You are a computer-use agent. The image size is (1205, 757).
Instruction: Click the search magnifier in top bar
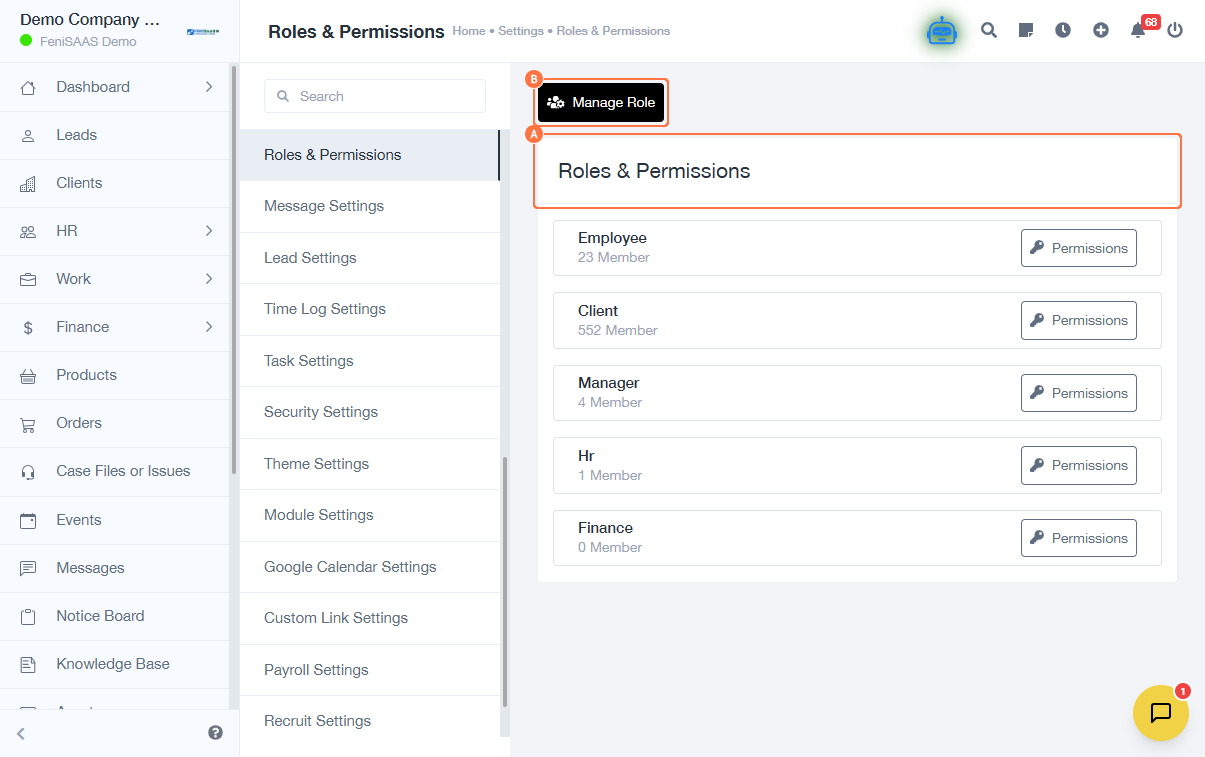pyautogui.click(x=989, y=30)
